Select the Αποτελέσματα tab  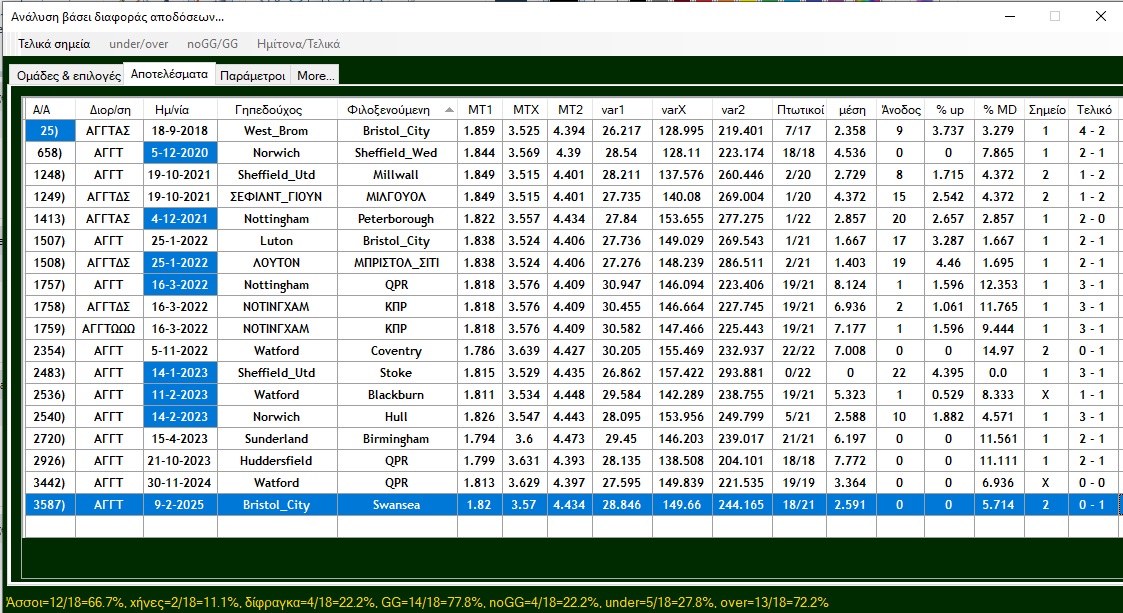(167, 74)
